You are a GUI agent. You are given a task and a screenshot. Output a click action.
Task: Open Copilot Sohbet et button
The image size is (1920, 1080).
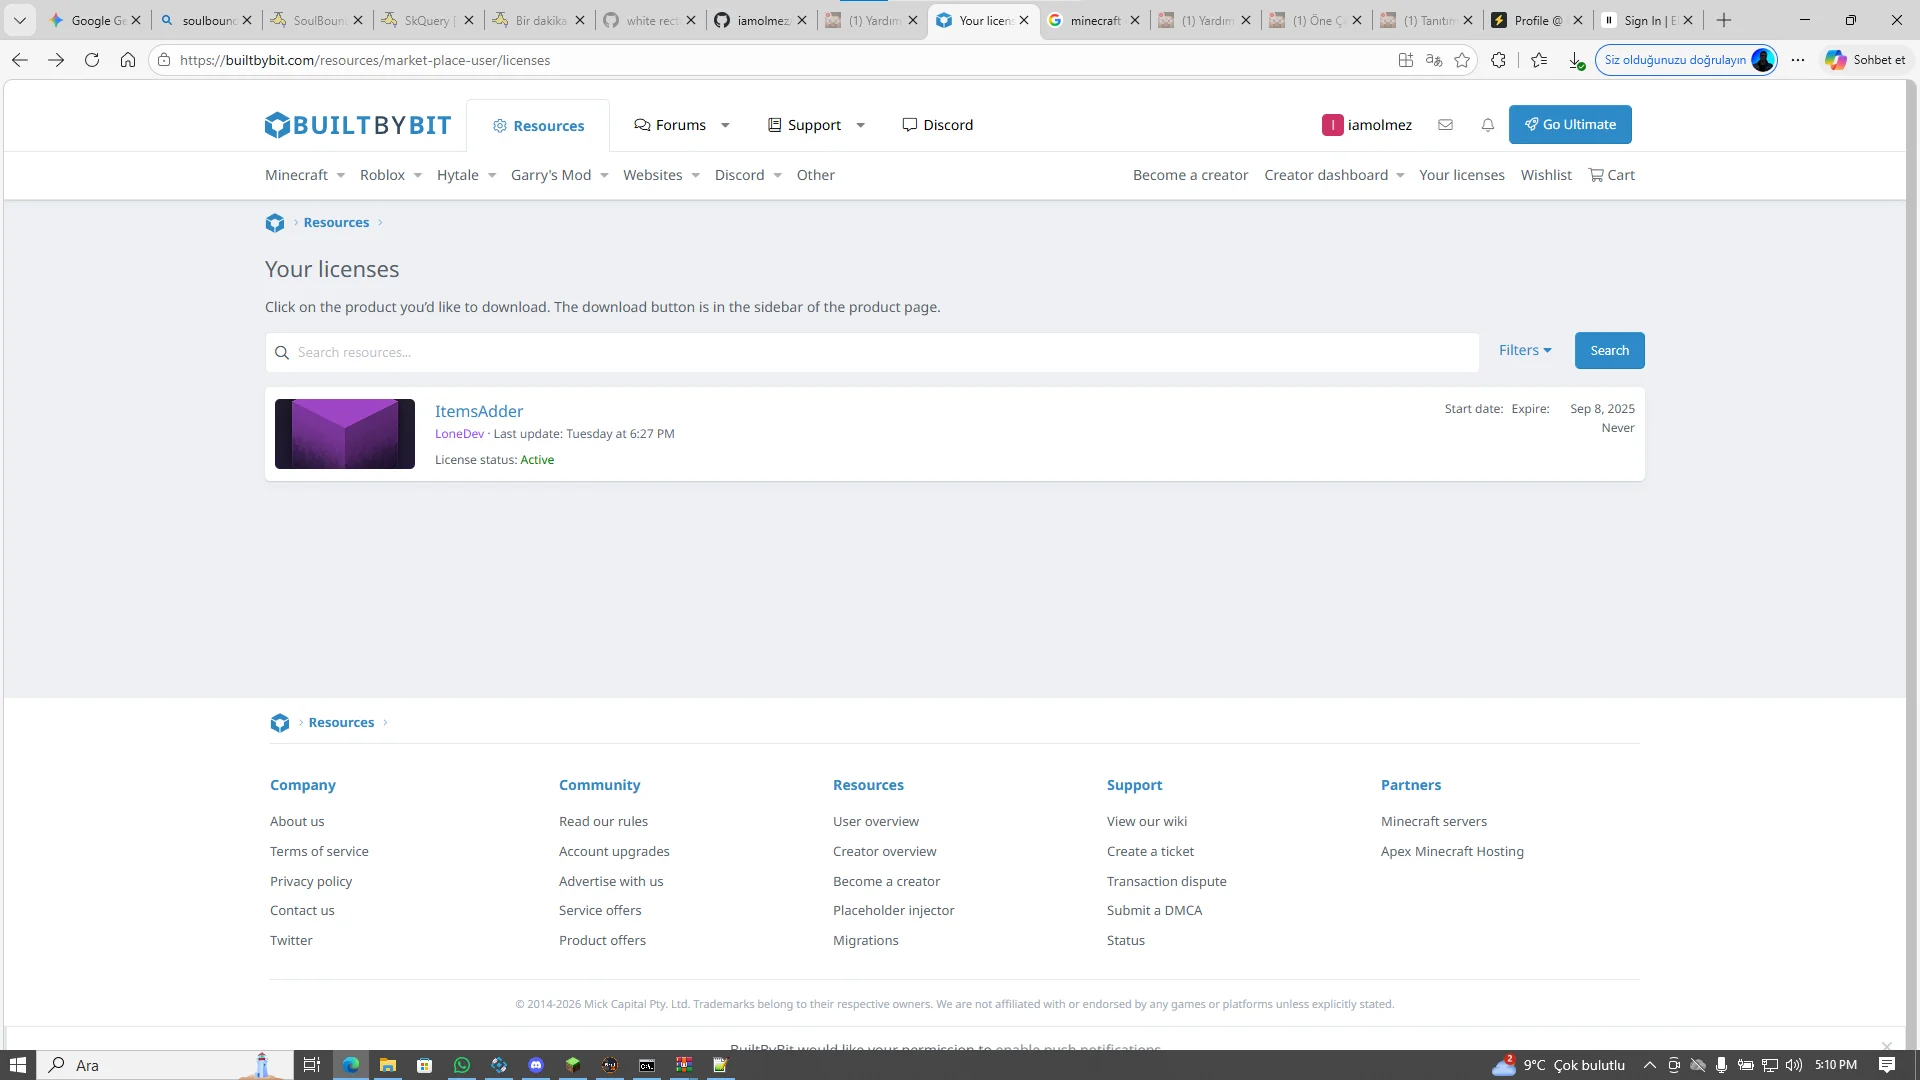coord(1865,60)
